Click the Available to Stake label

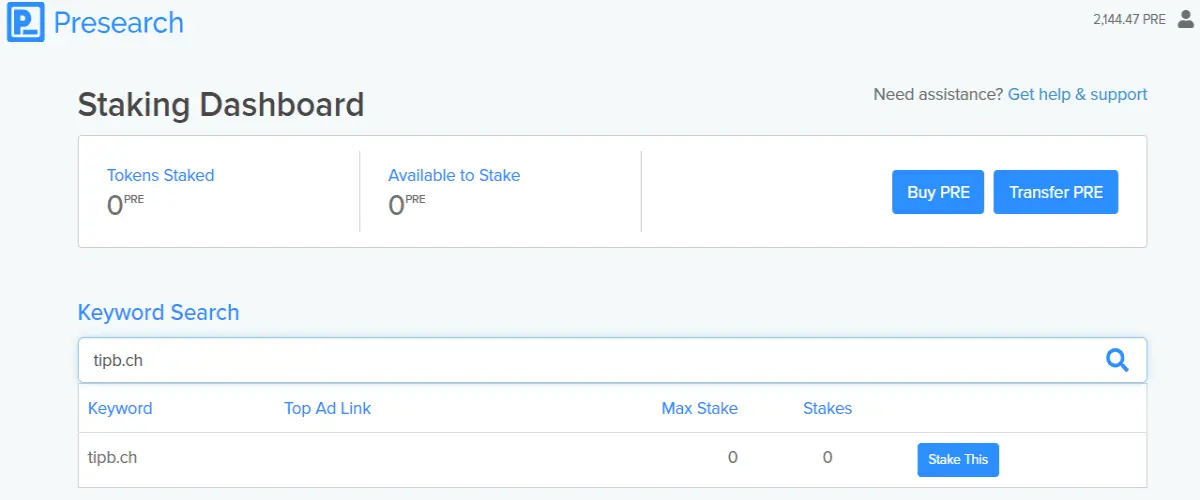[x=454, y=175]
